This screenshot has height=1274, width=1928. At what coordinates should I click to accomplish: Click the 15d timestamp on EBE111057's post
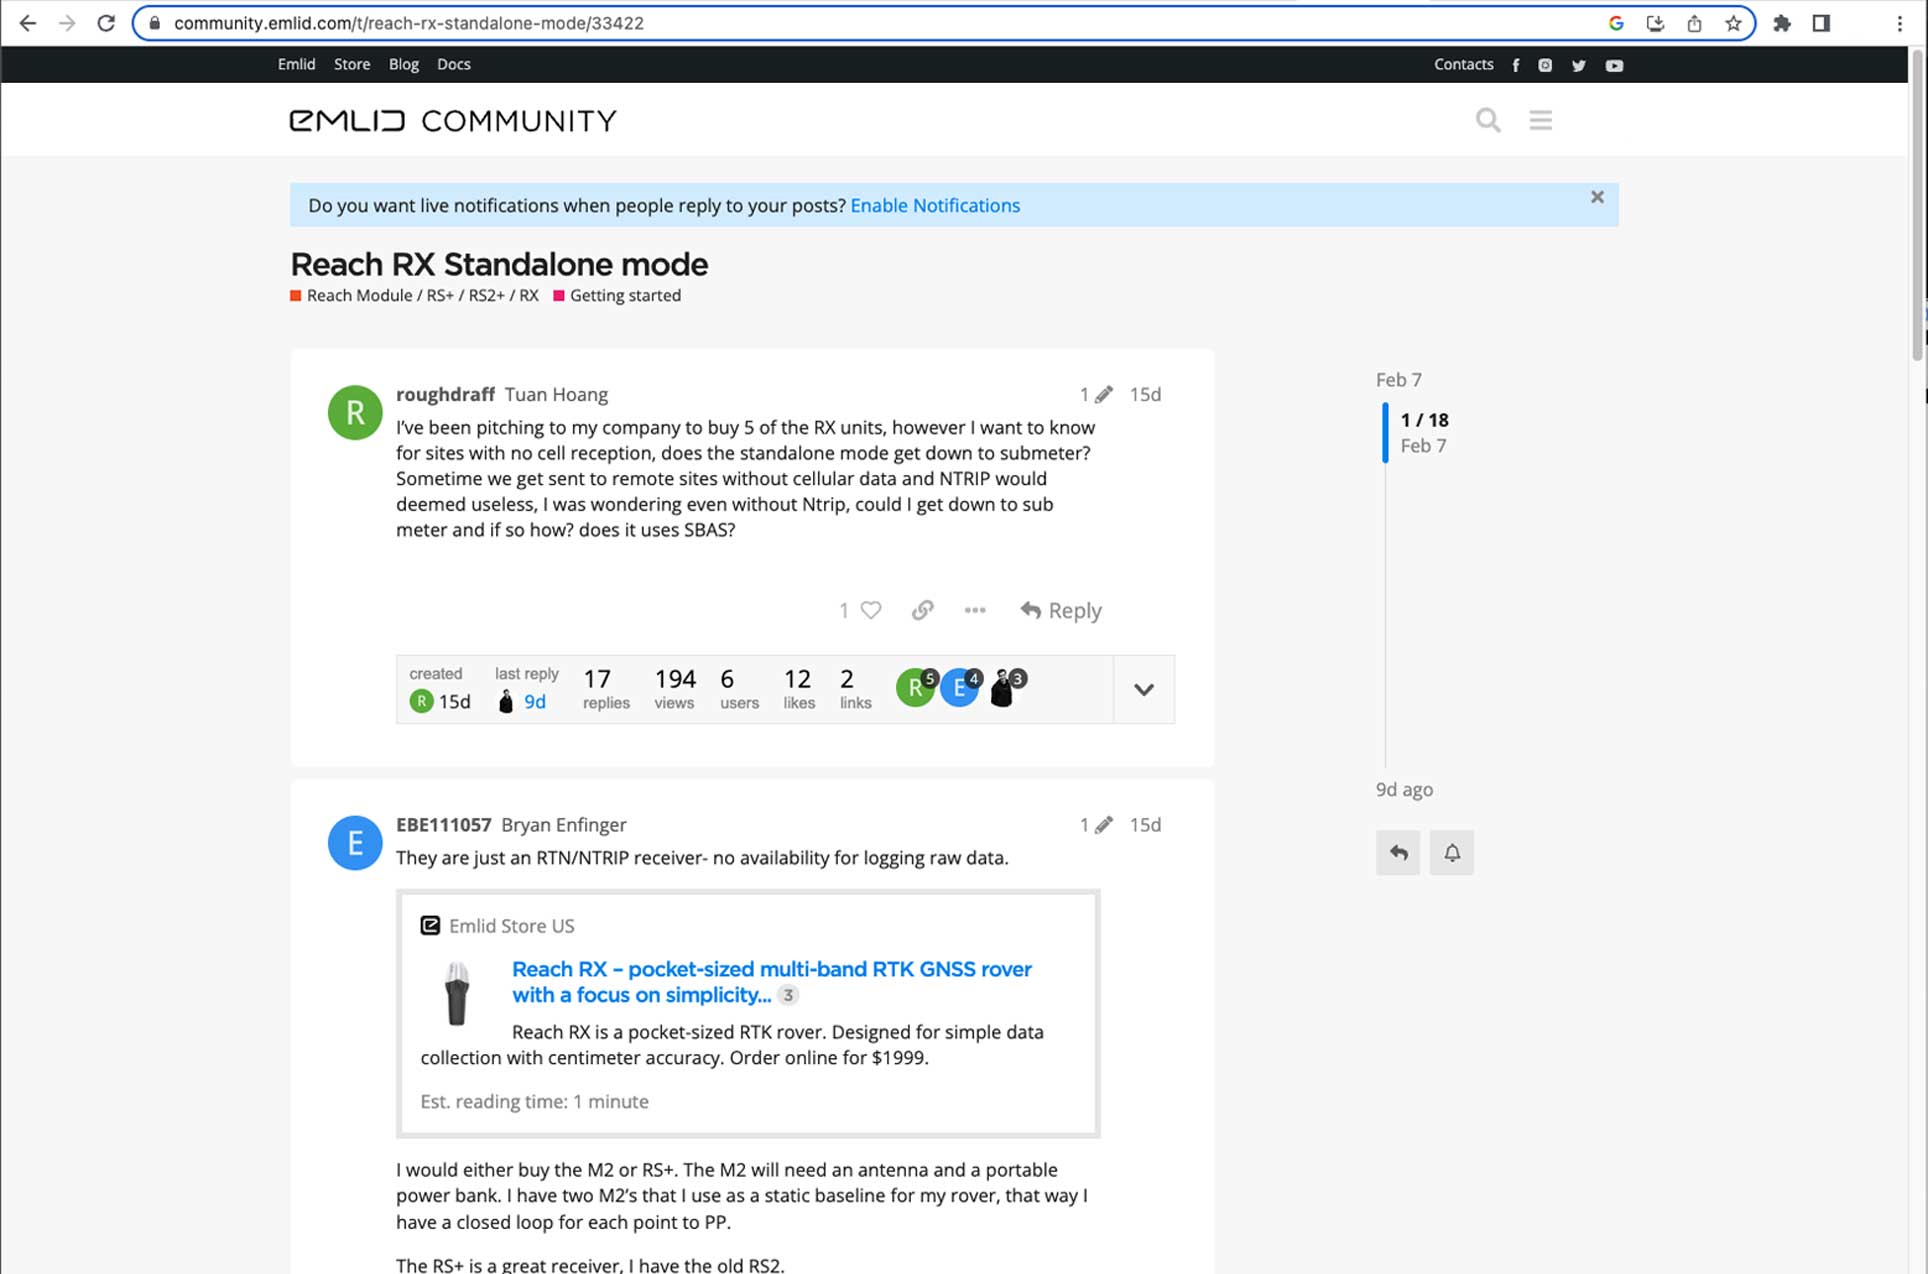[1145, 825]
